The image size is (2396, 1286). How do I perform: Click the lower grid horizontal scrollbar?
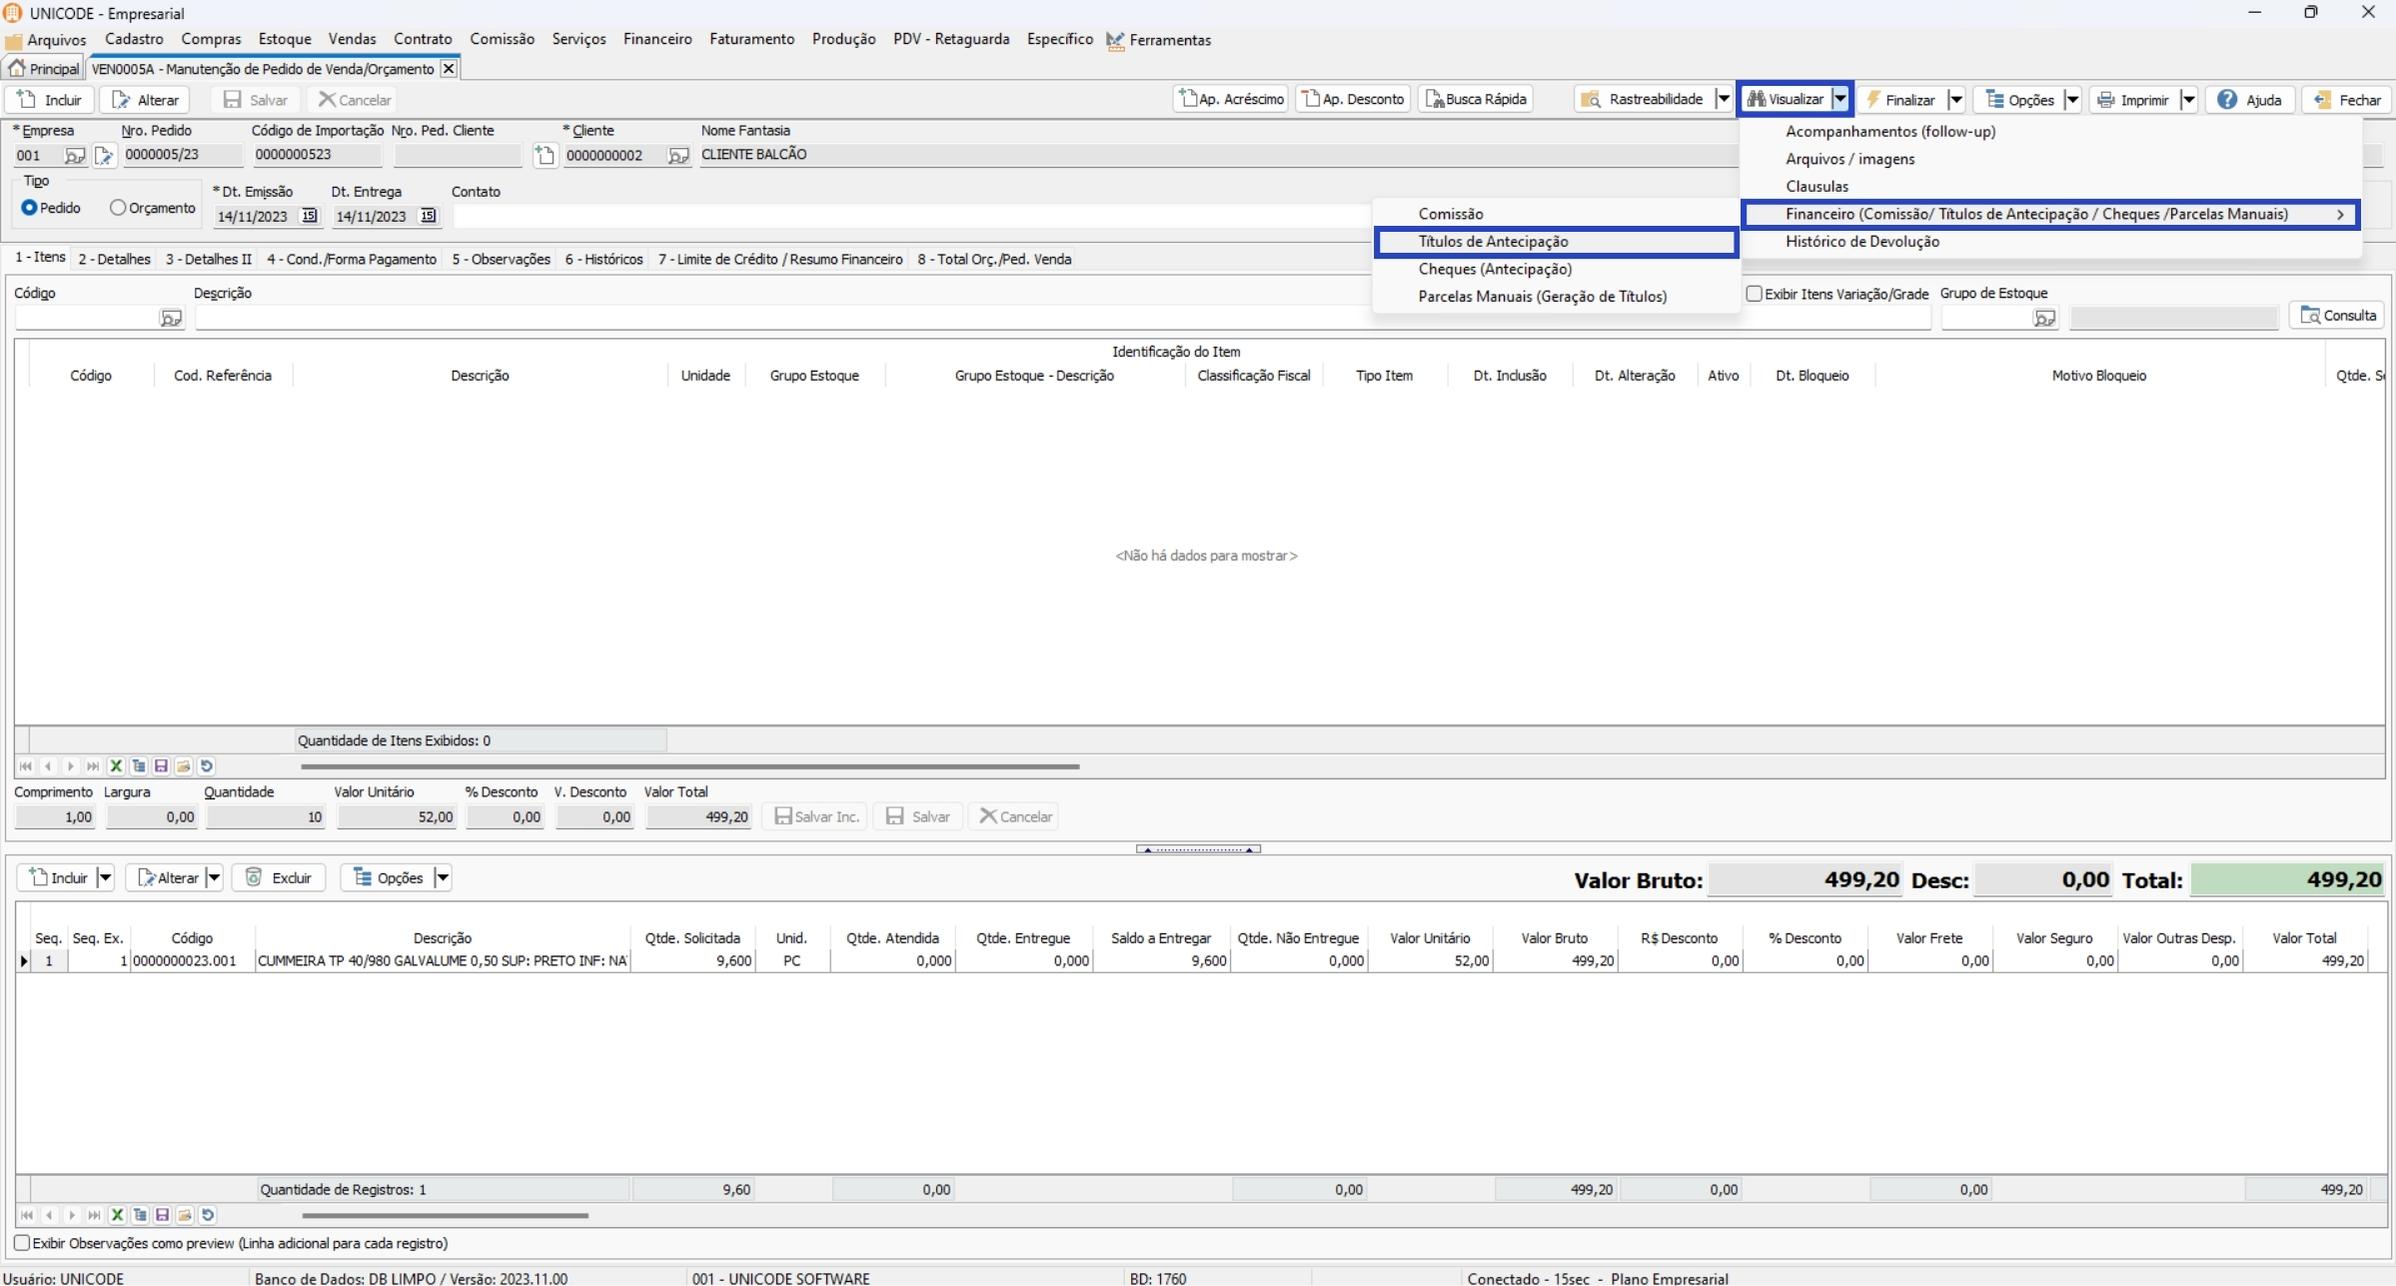pyautogui.click(x=445, y=1216)
